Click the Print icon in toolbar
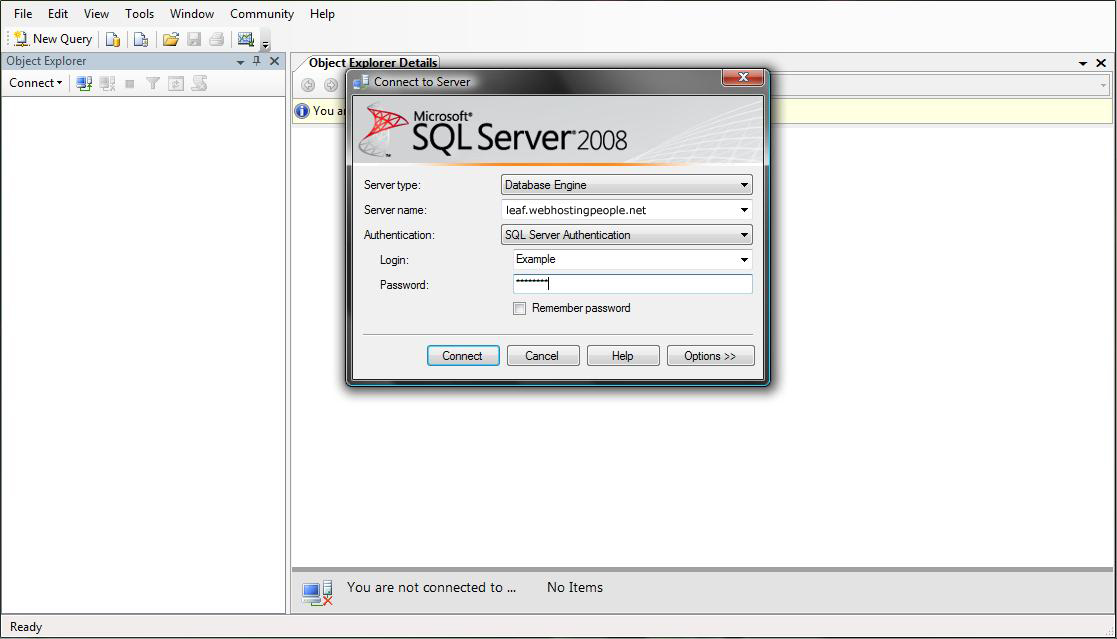The height and width of the screenshot is (639, 1117). 217,39
